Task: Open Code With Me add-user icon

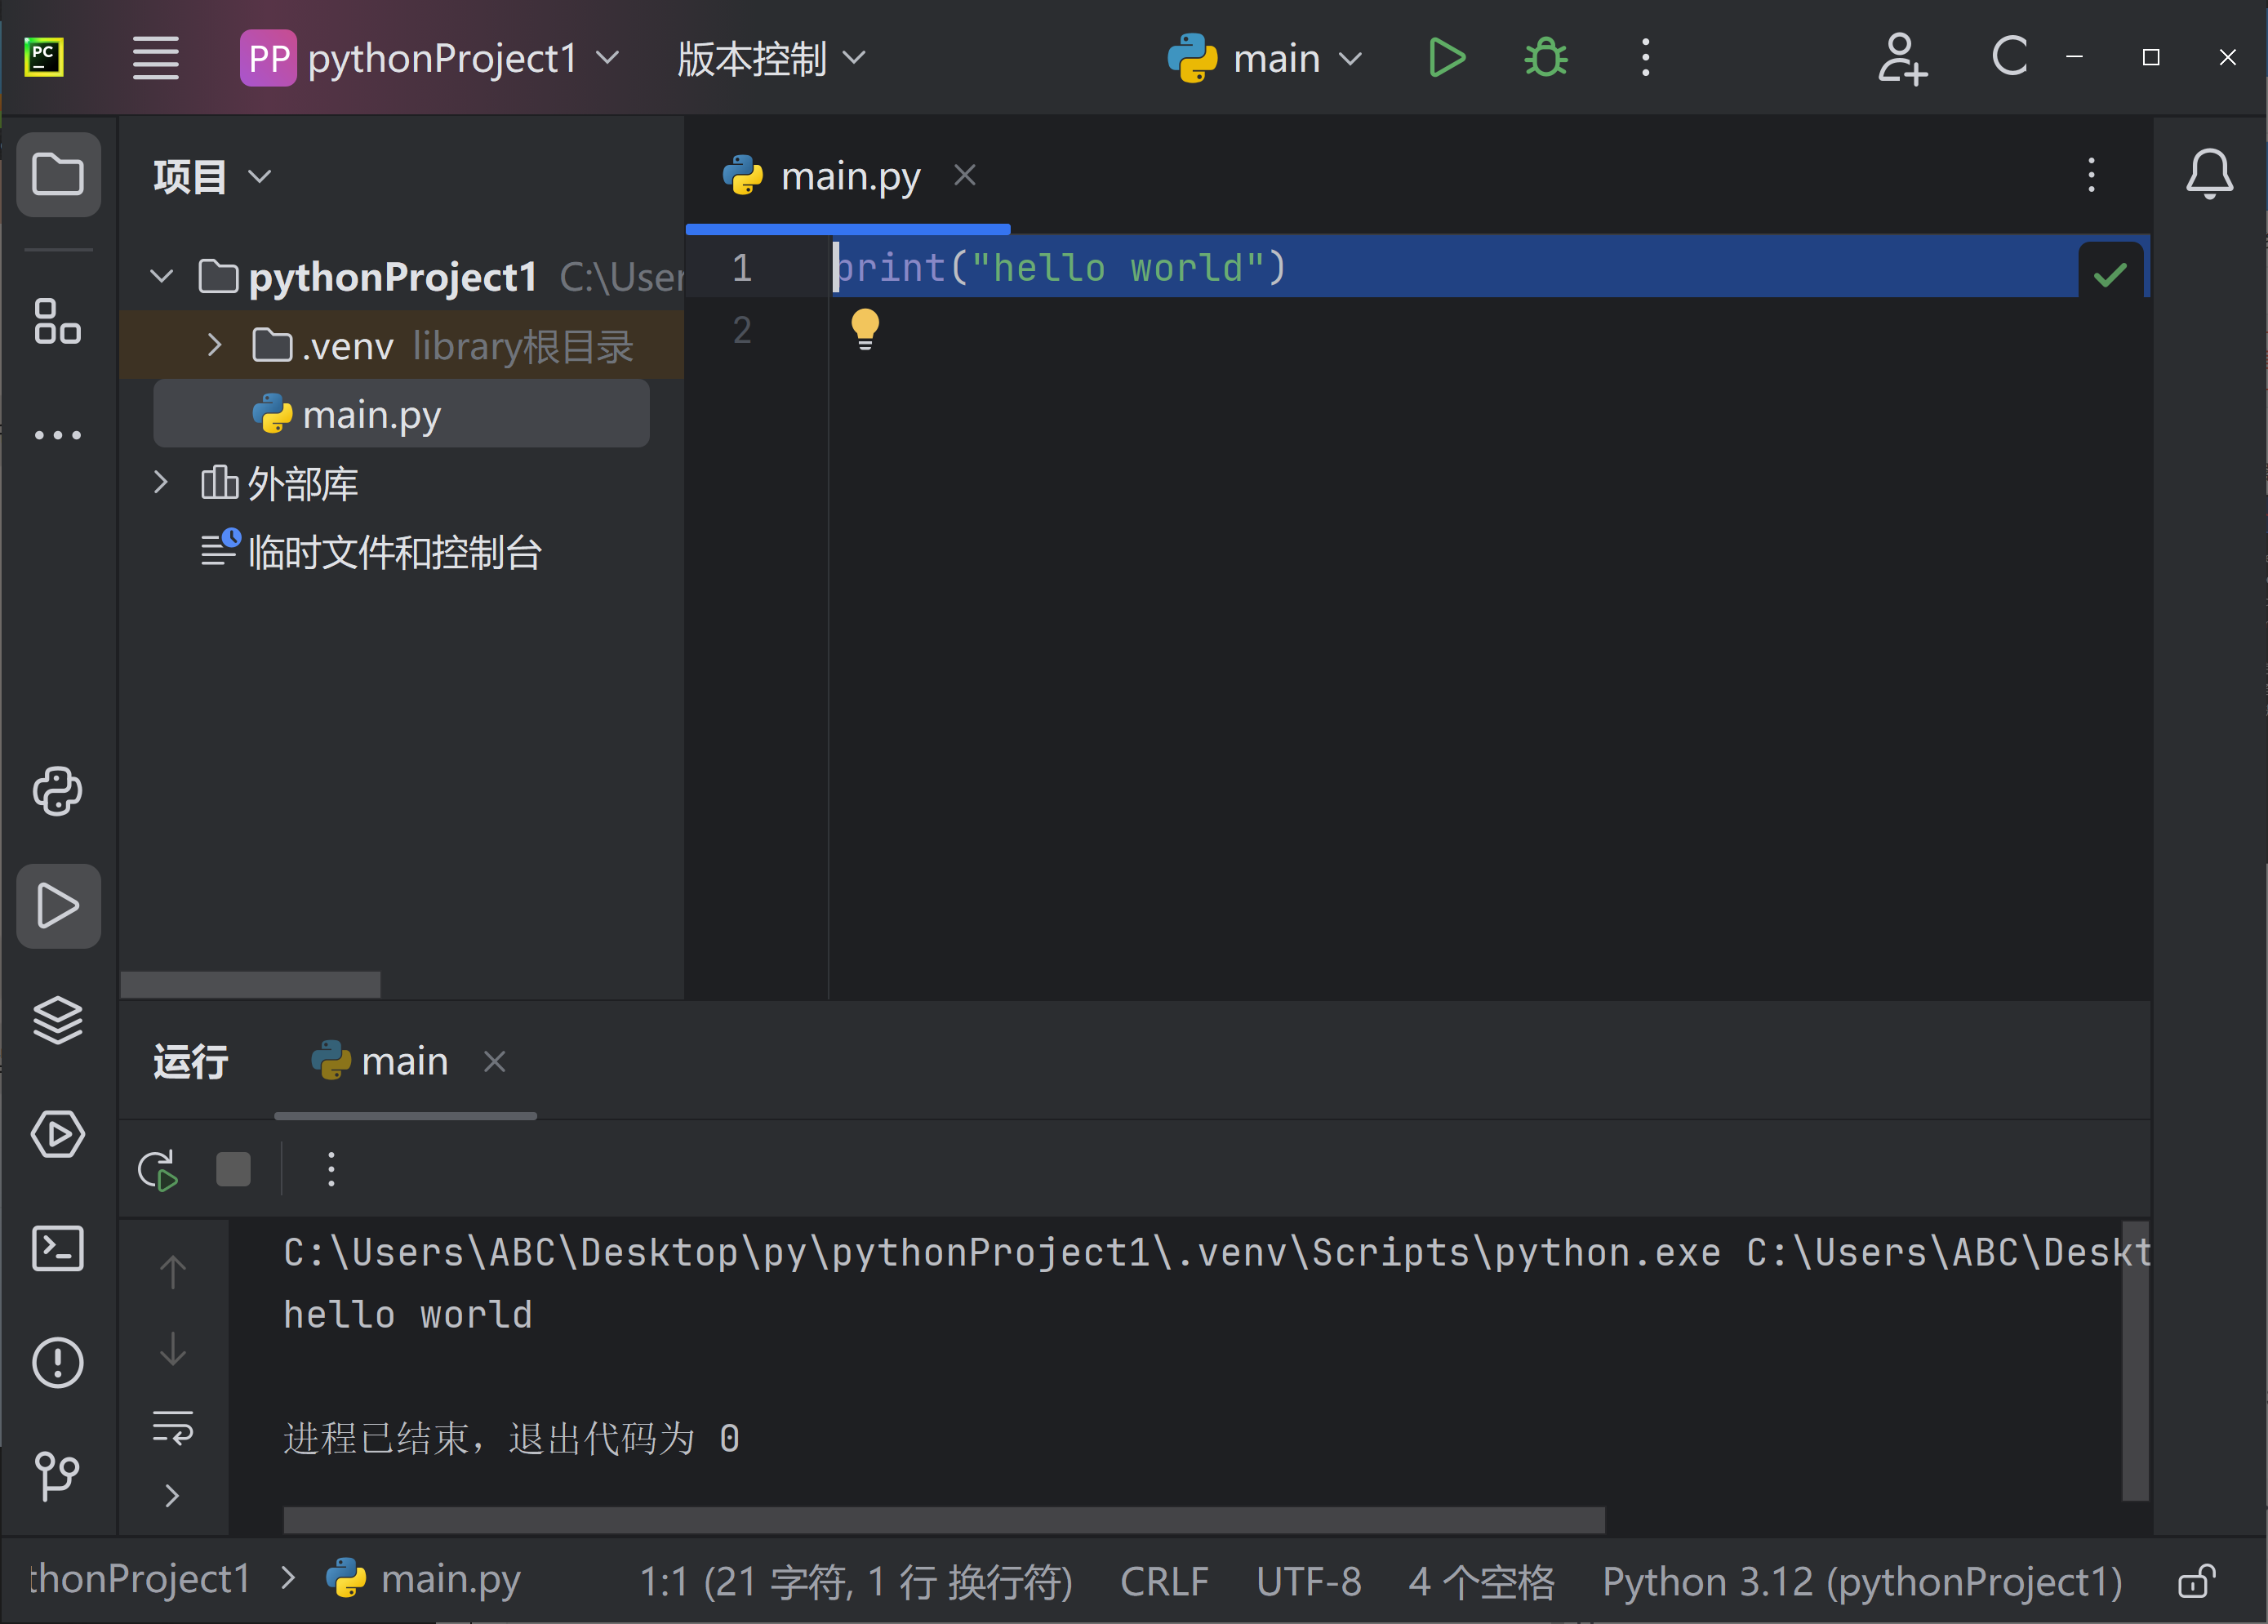Action: pyautogui.click(x=1902, y=58)
